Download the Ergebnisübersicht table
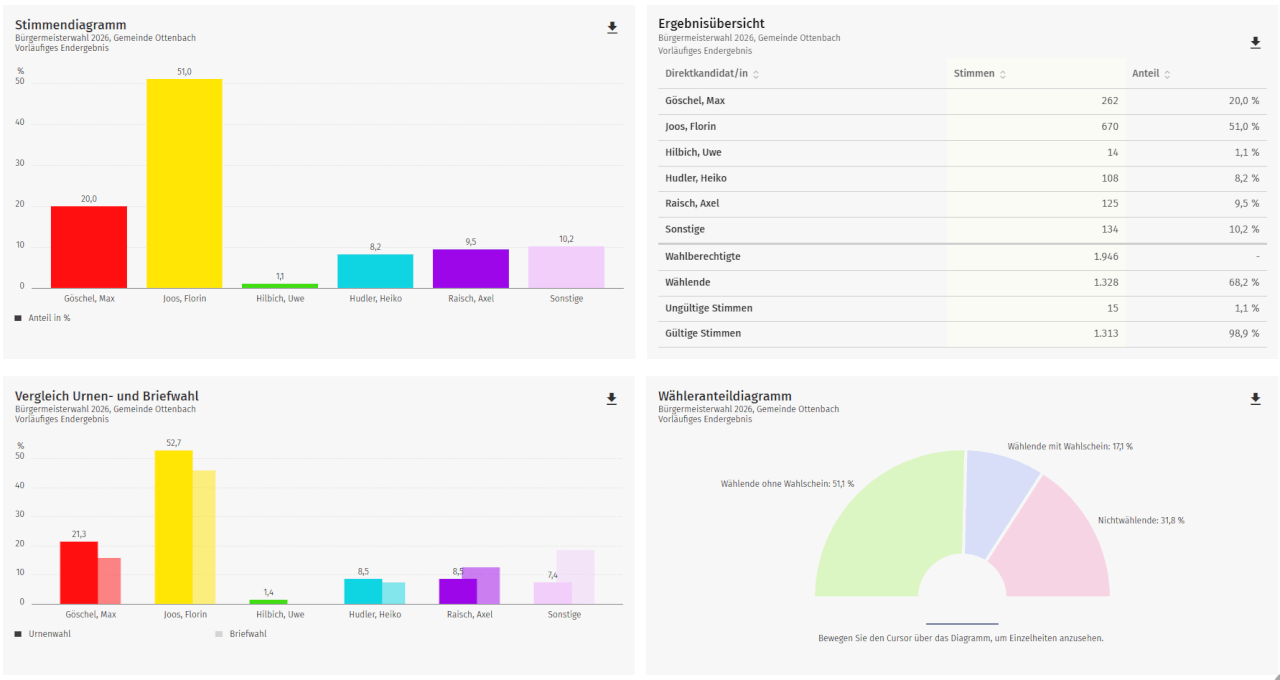This screenshot has height=680, width=1280. click(x=1255, y=43)
